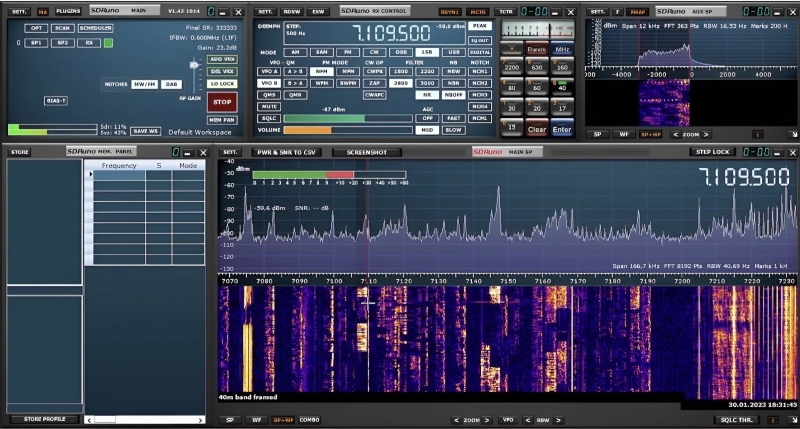This screenshot has height=429, width=800.
Task: Select the AM demodulation mode
Action: point(295,52)
